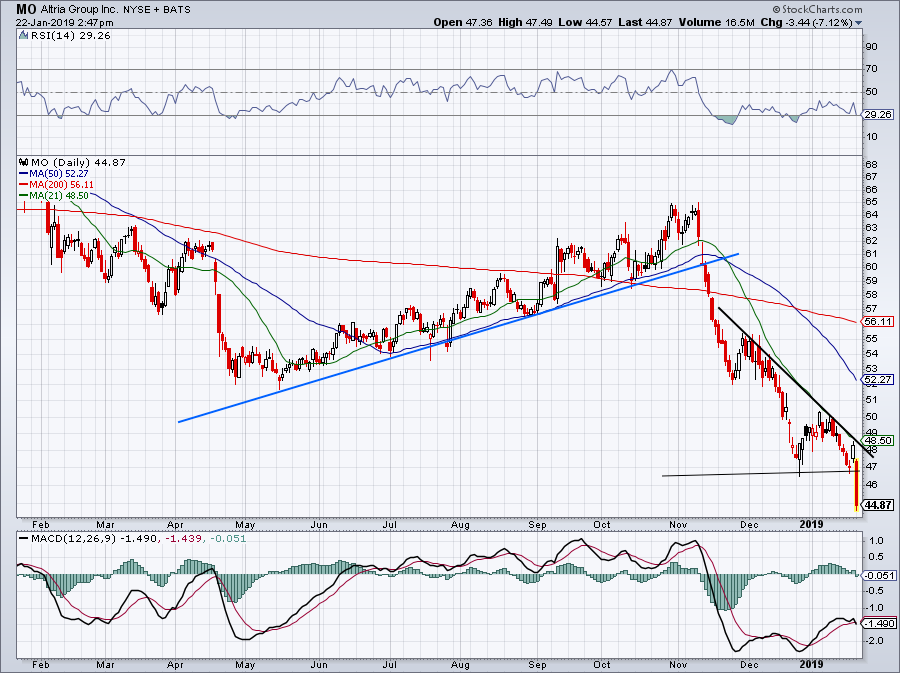900x673 pixels.
Task: Click the 29.26 RSI value tag on right axis
Action: [x=878, y=115]
